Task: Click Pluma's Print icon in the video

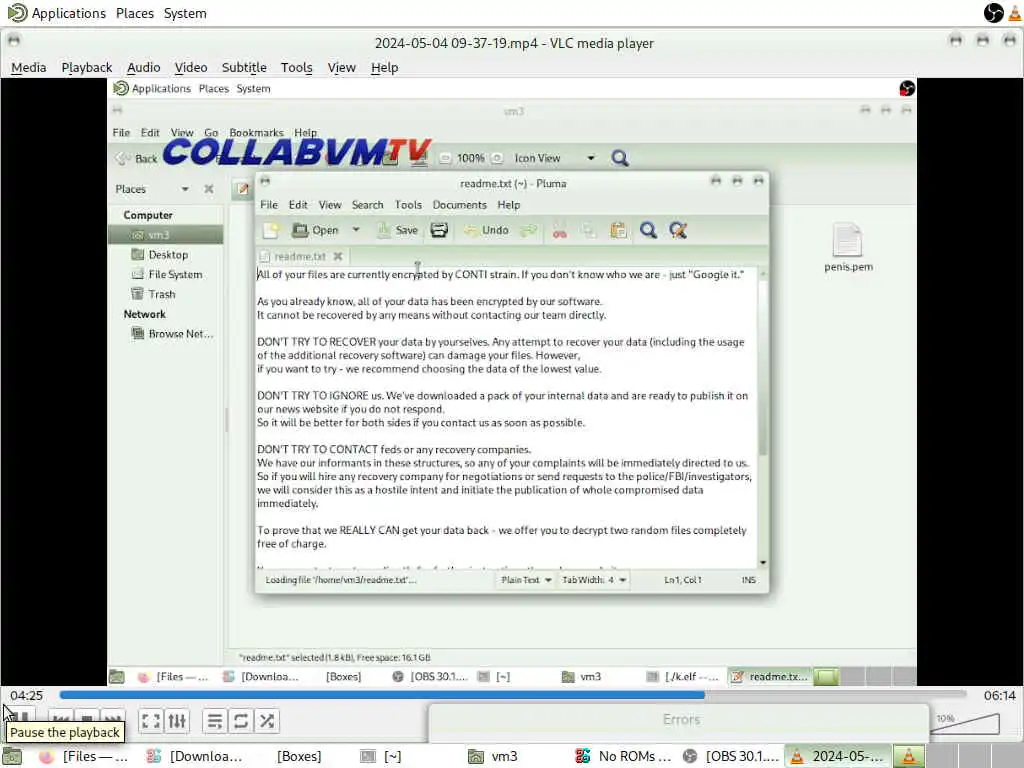Action: tap(440, 230)
